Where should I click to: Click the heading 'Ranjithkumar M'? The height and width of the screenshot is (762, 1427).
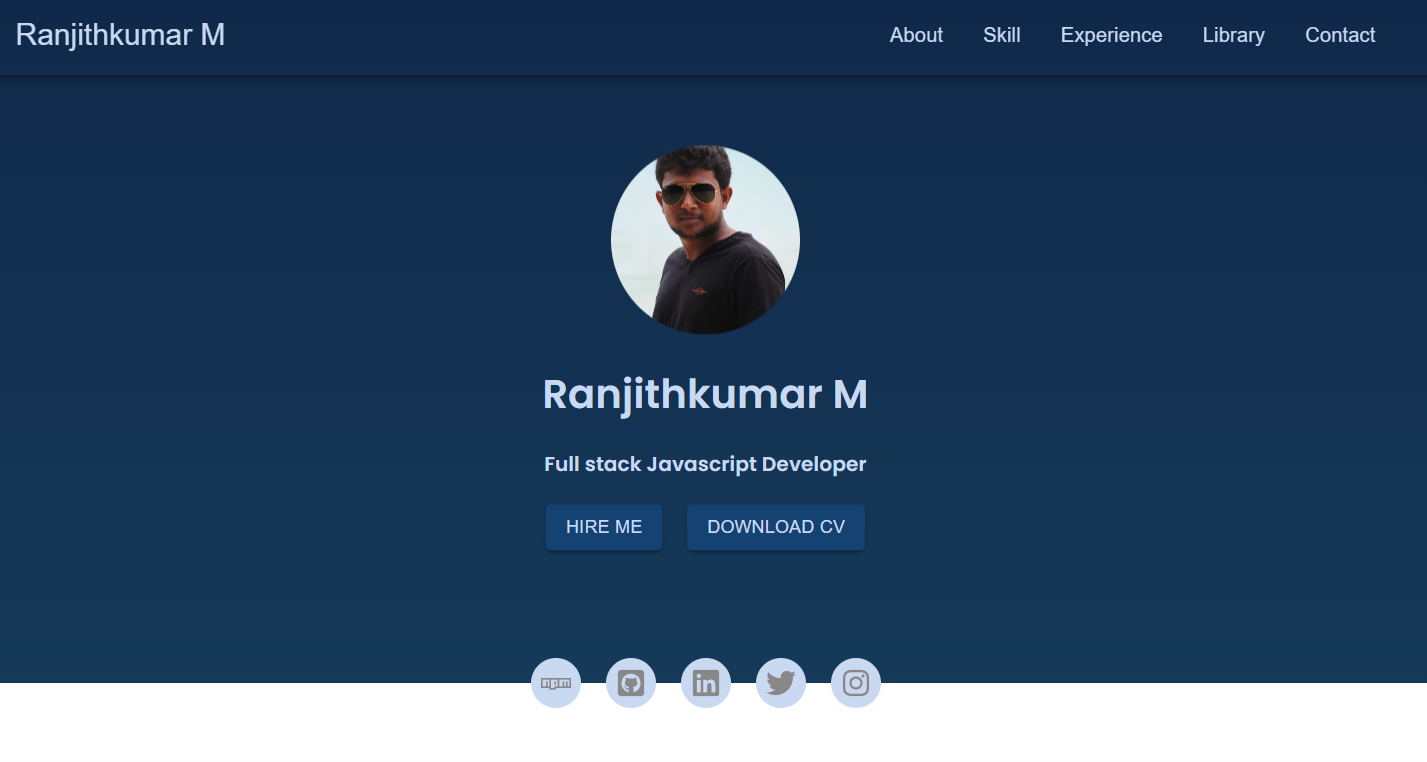point(705,394)
